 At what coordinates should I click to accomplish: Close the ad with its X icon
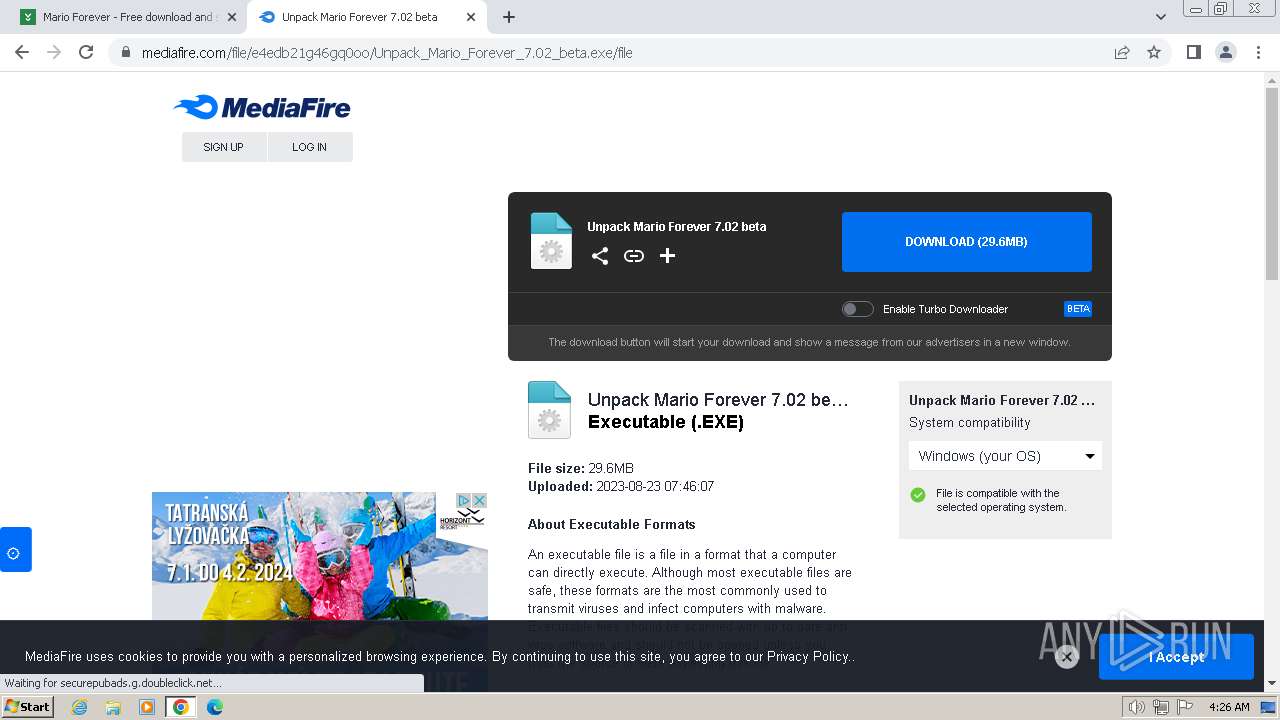pyautogui.click(x=480, y=500)
